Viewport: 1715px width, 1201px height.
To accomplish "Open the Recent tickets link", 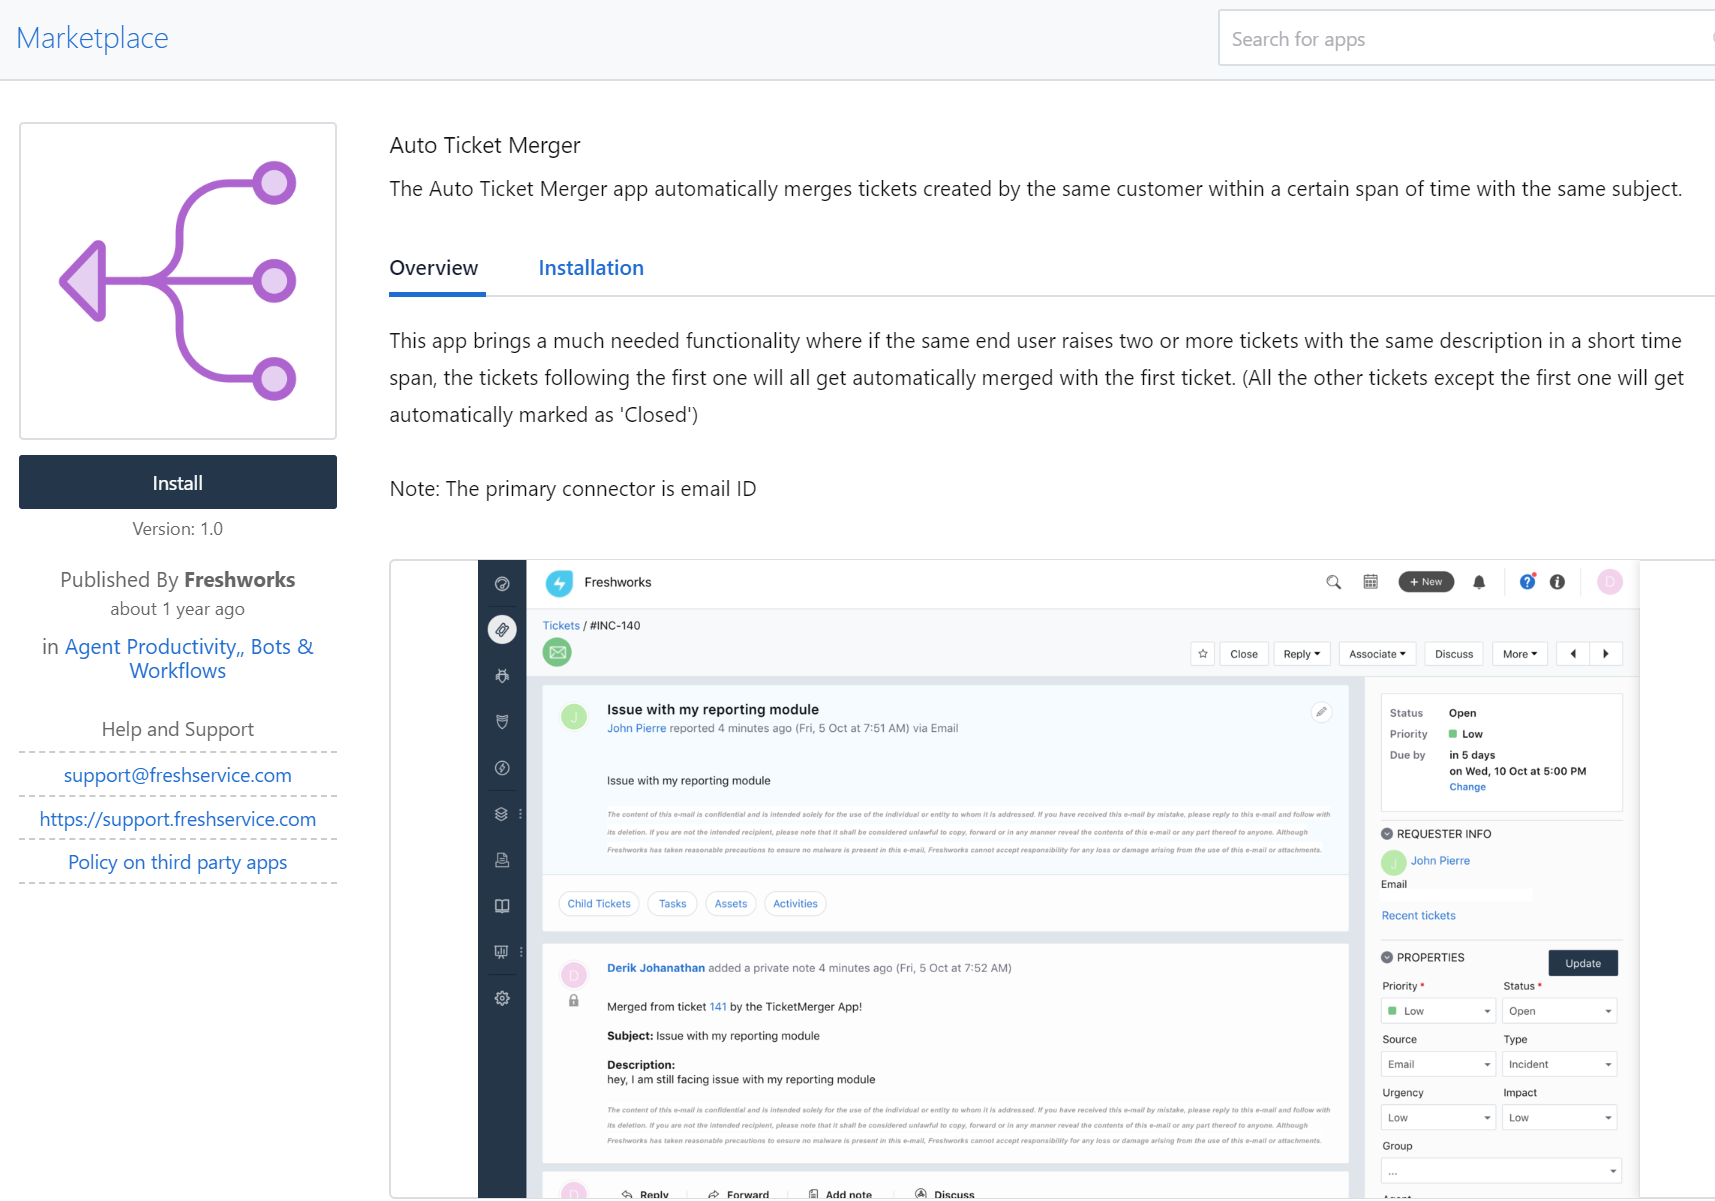I will click(1418, 916).
